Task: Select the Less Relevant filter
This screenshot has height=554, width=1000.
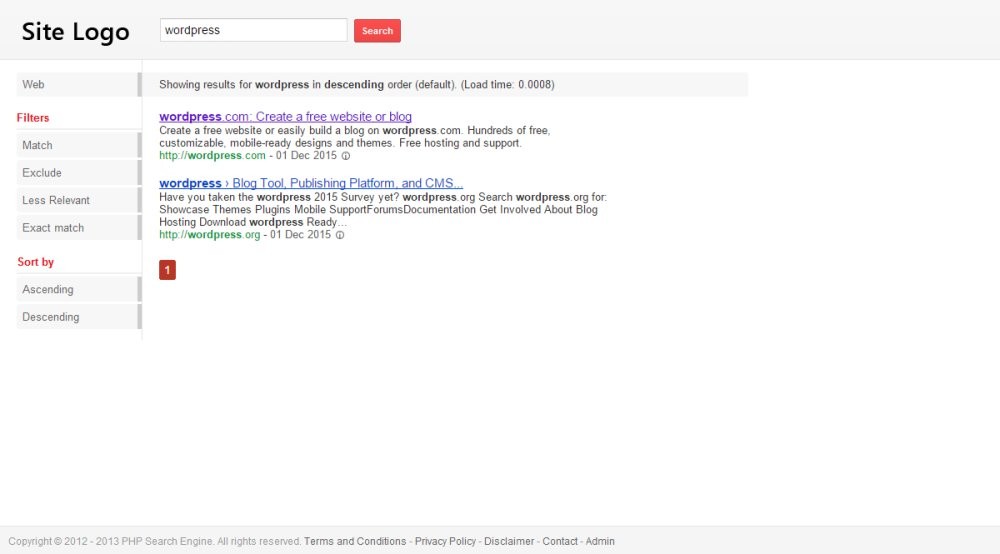Action: point(78,200)
